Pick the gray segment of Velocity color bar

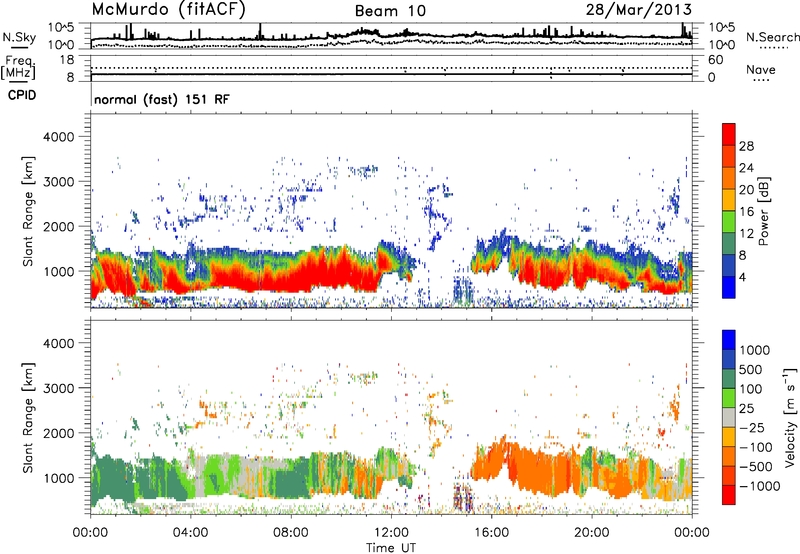(x=729, y=418)
